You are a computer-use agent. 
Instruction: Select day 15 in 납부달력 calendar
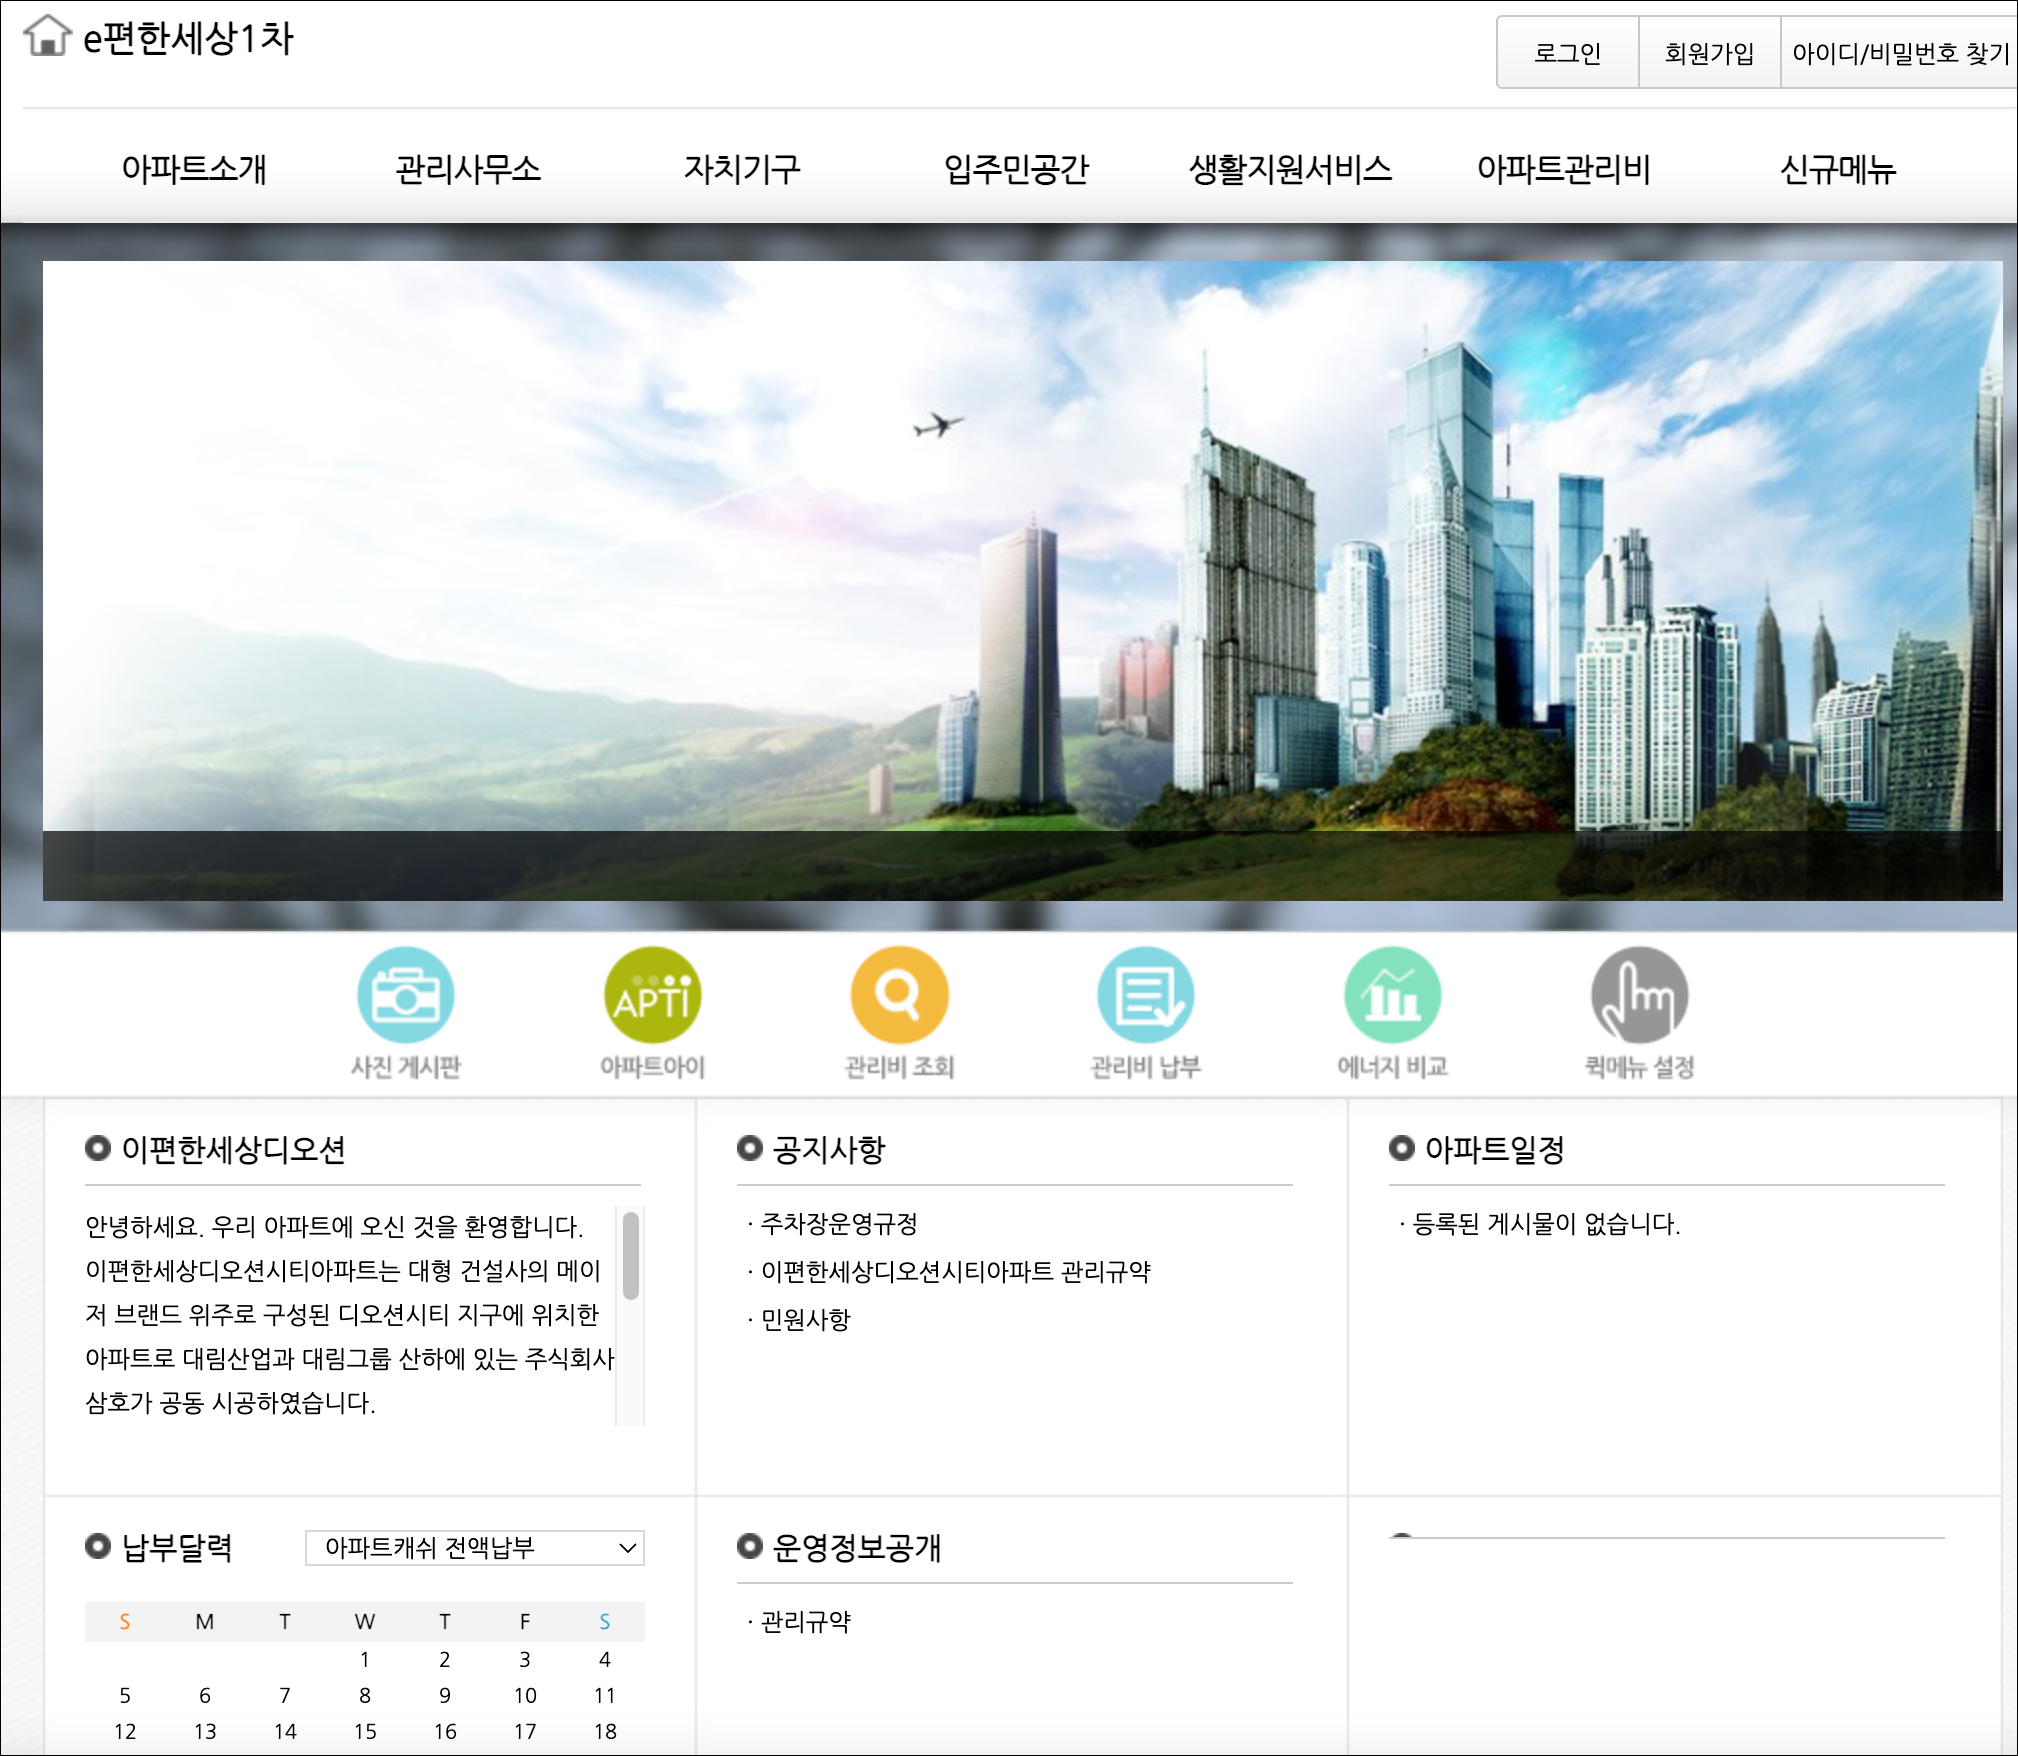click(x=365, y=1731)
